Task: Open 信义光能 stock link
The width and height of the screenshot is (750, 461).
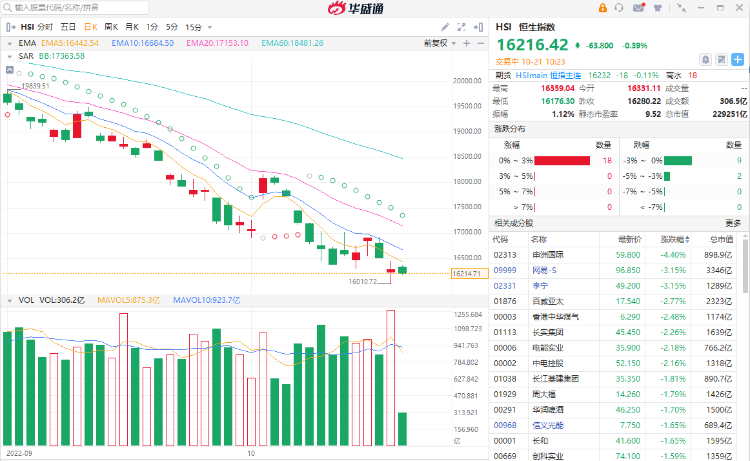Action: (548, 425)
